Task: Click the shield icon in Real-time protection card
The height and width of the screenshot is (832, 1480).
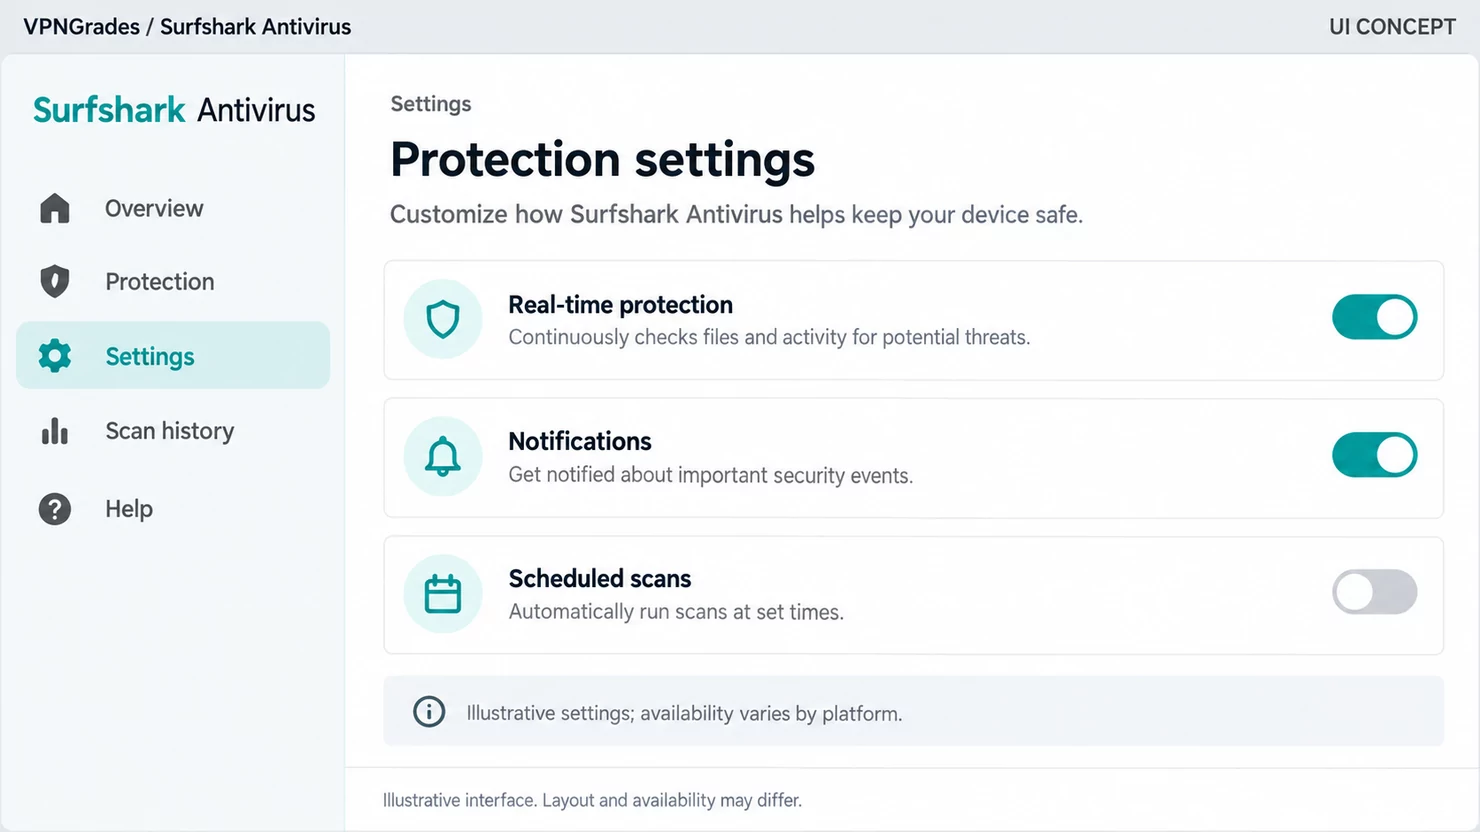Action: click(x=443, y=319)
